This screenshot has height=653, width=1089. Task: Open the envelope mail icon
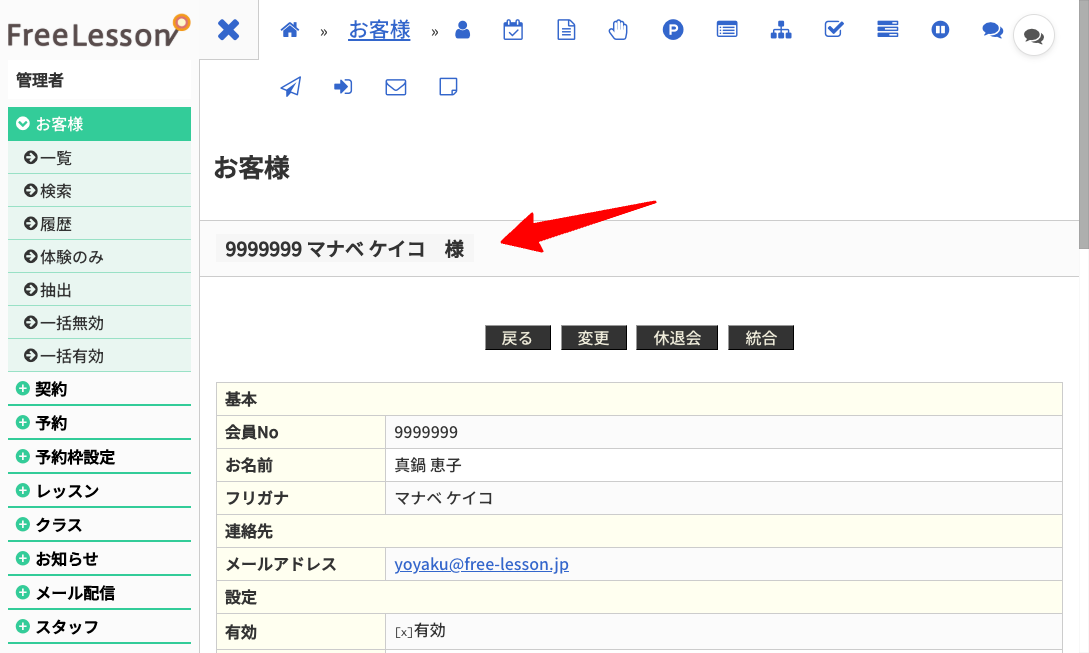(396, 87)
